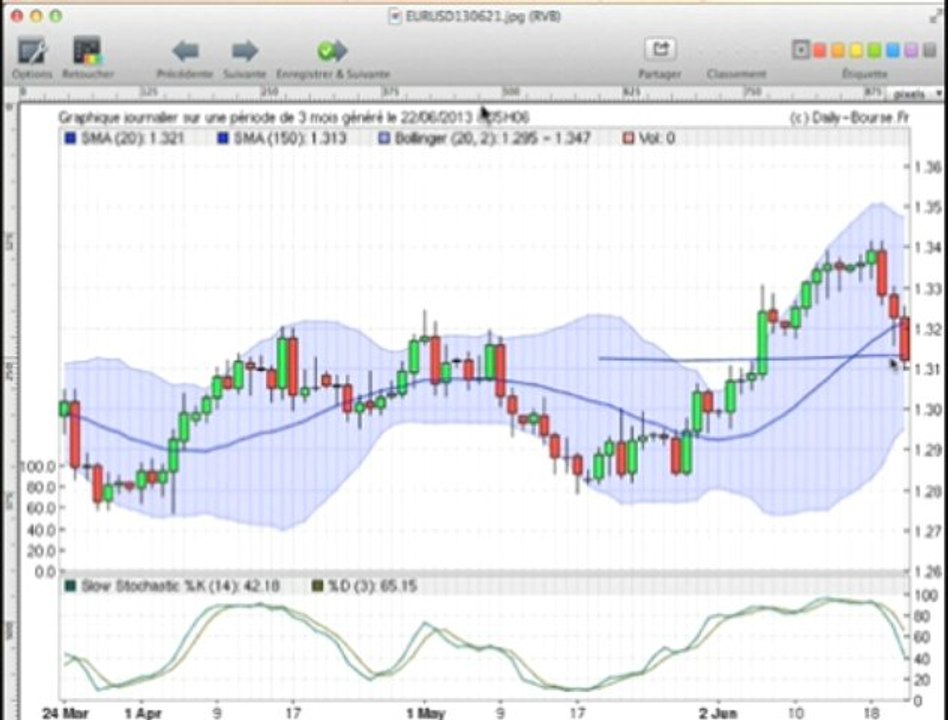Click the %D (3): 65.15 legend
Viewport: 948px width, 720px height.
click(365, 586)
